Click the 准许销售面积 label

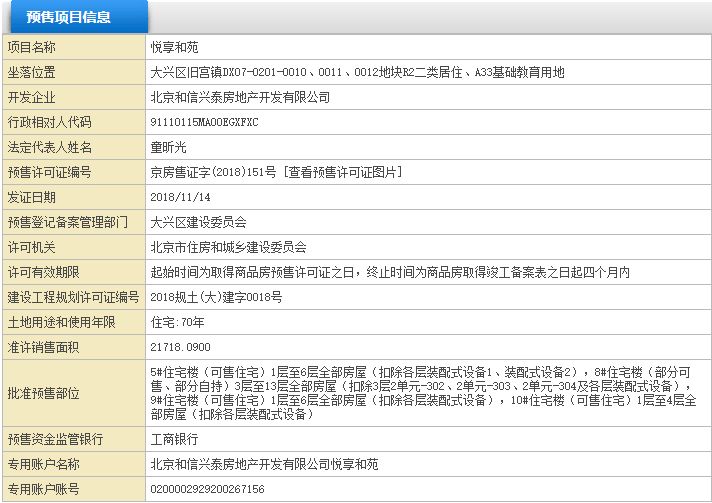tap(44, 347)
